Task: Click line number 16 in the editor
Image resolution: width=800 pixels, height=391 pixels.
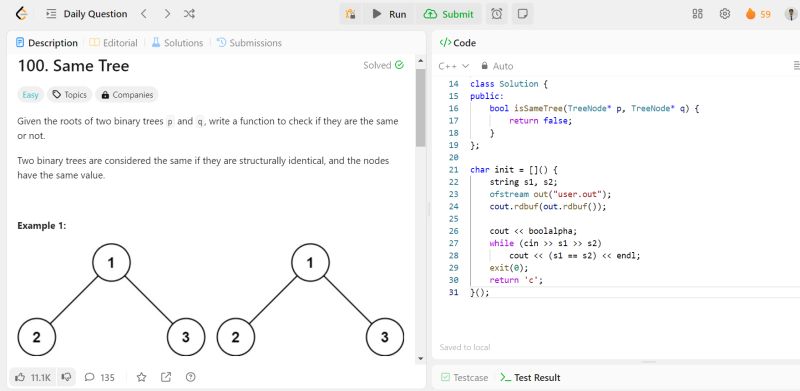Action: tap(454, 108)
